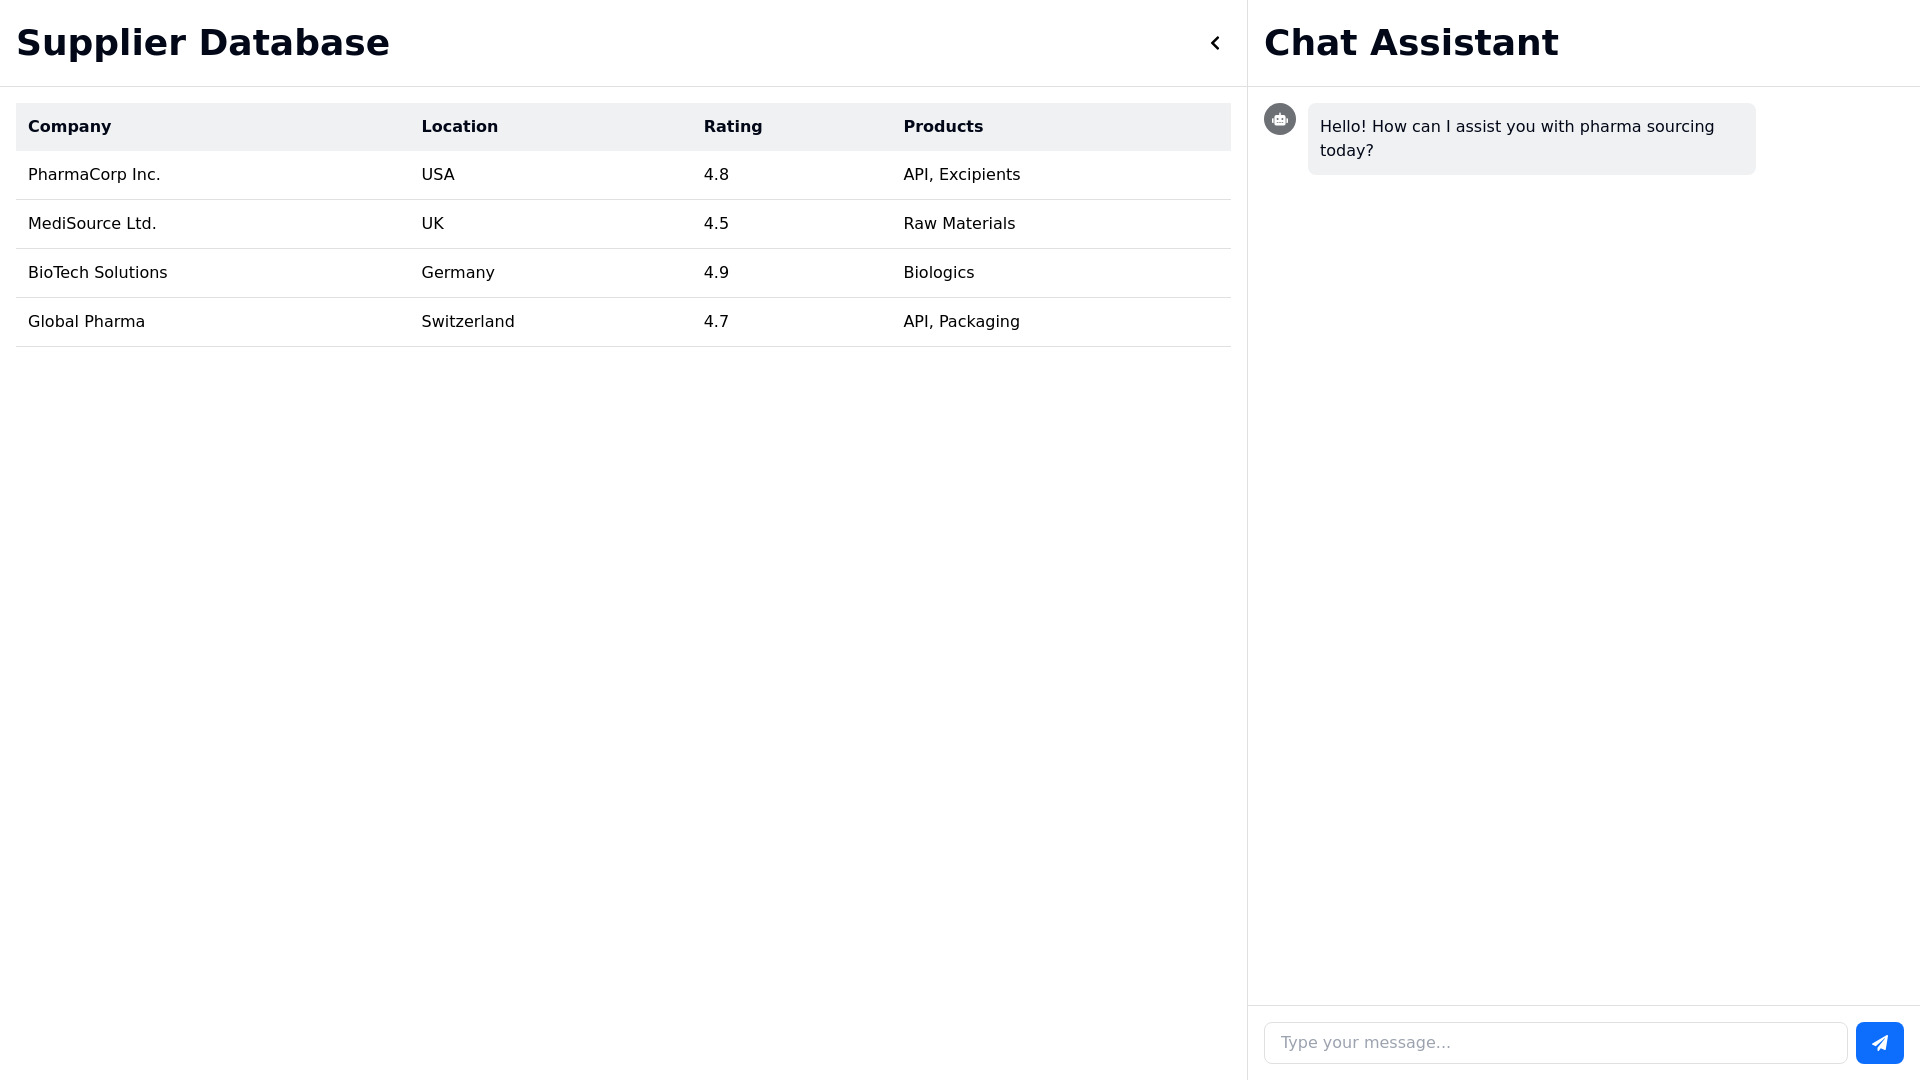Click the 4.9 rating value
The width and height of the screenshot is (1920, 1080).
point(716,273)
